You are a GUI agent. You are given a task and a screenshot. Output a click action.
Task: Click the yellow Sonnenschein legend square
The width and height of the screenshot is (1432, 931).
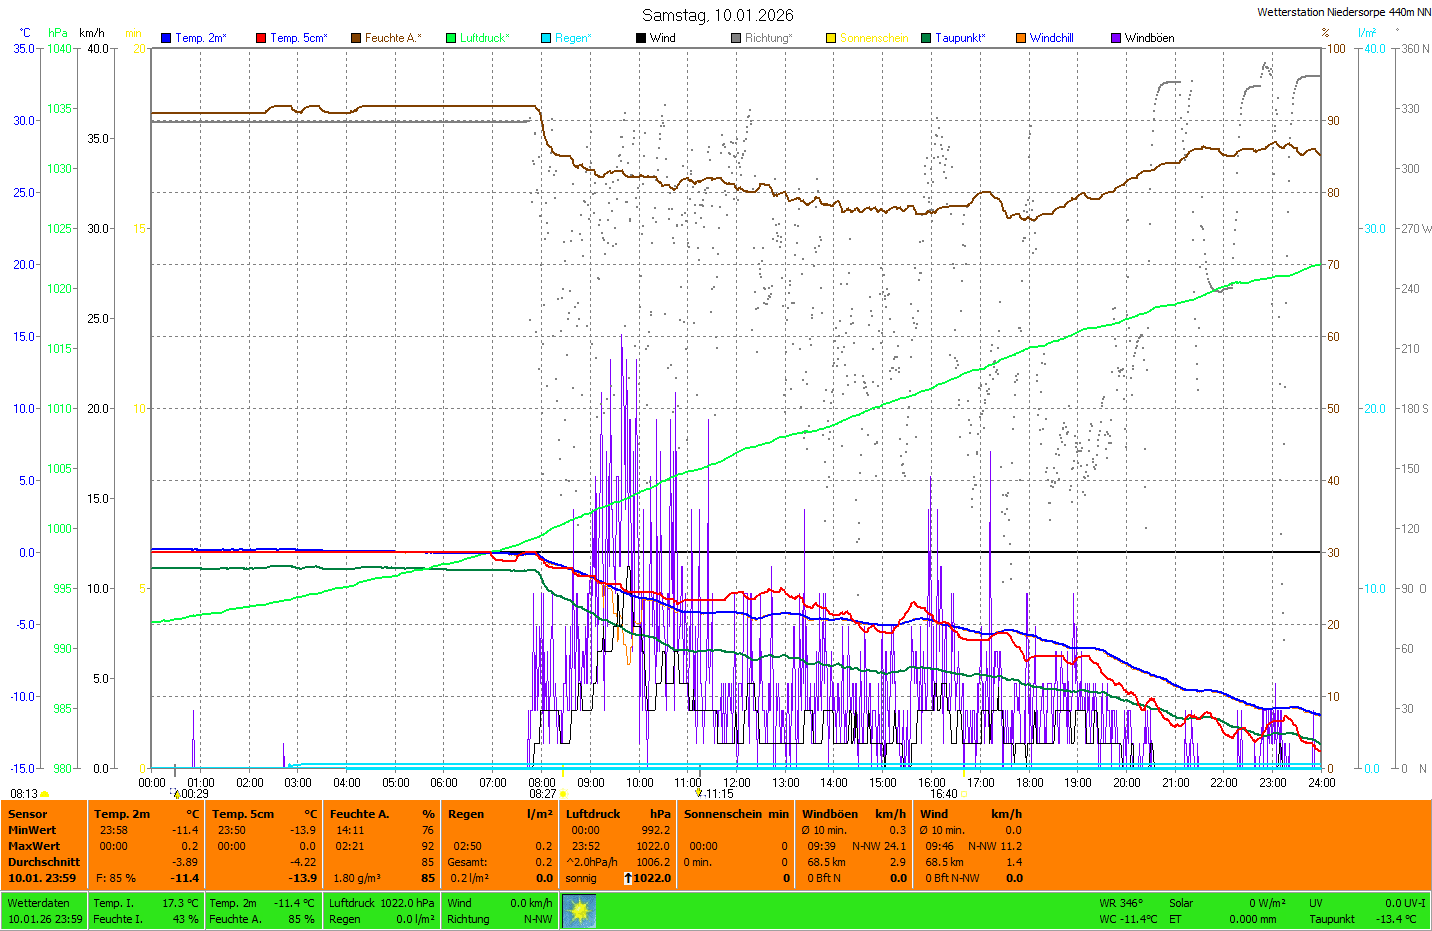831,38
